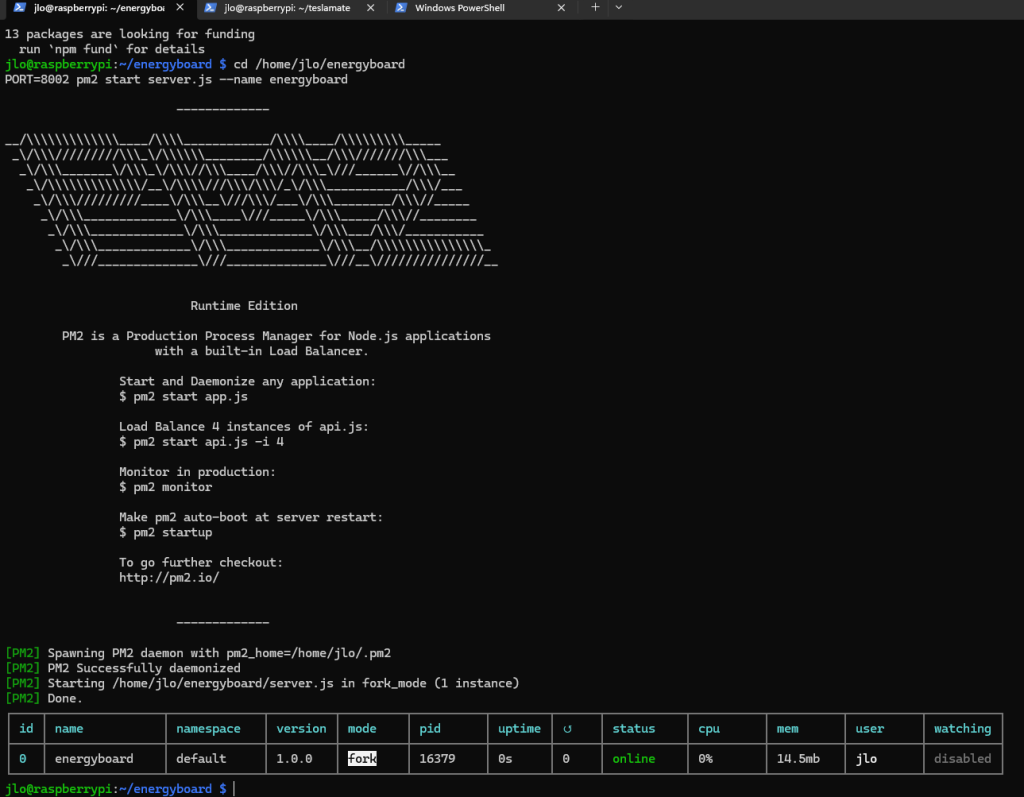The image size is (1024, 797).
Task: Click the 'pid' column header
Action: tap(430, 729)
